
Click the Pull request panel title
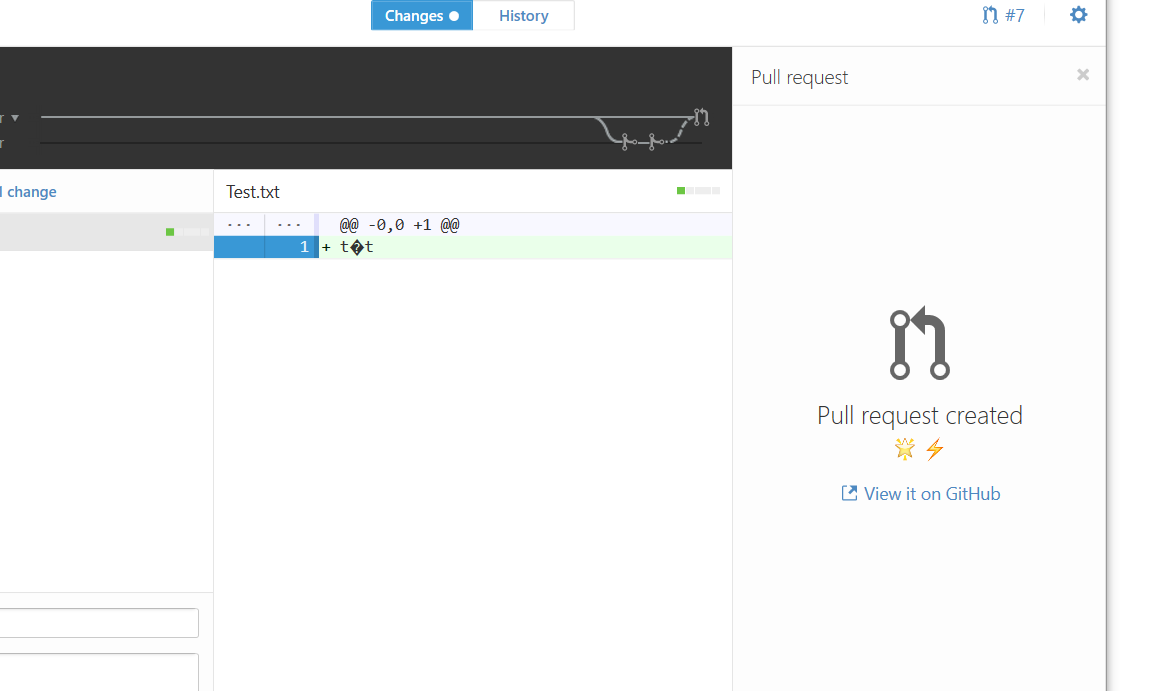[x=799, y=78]
